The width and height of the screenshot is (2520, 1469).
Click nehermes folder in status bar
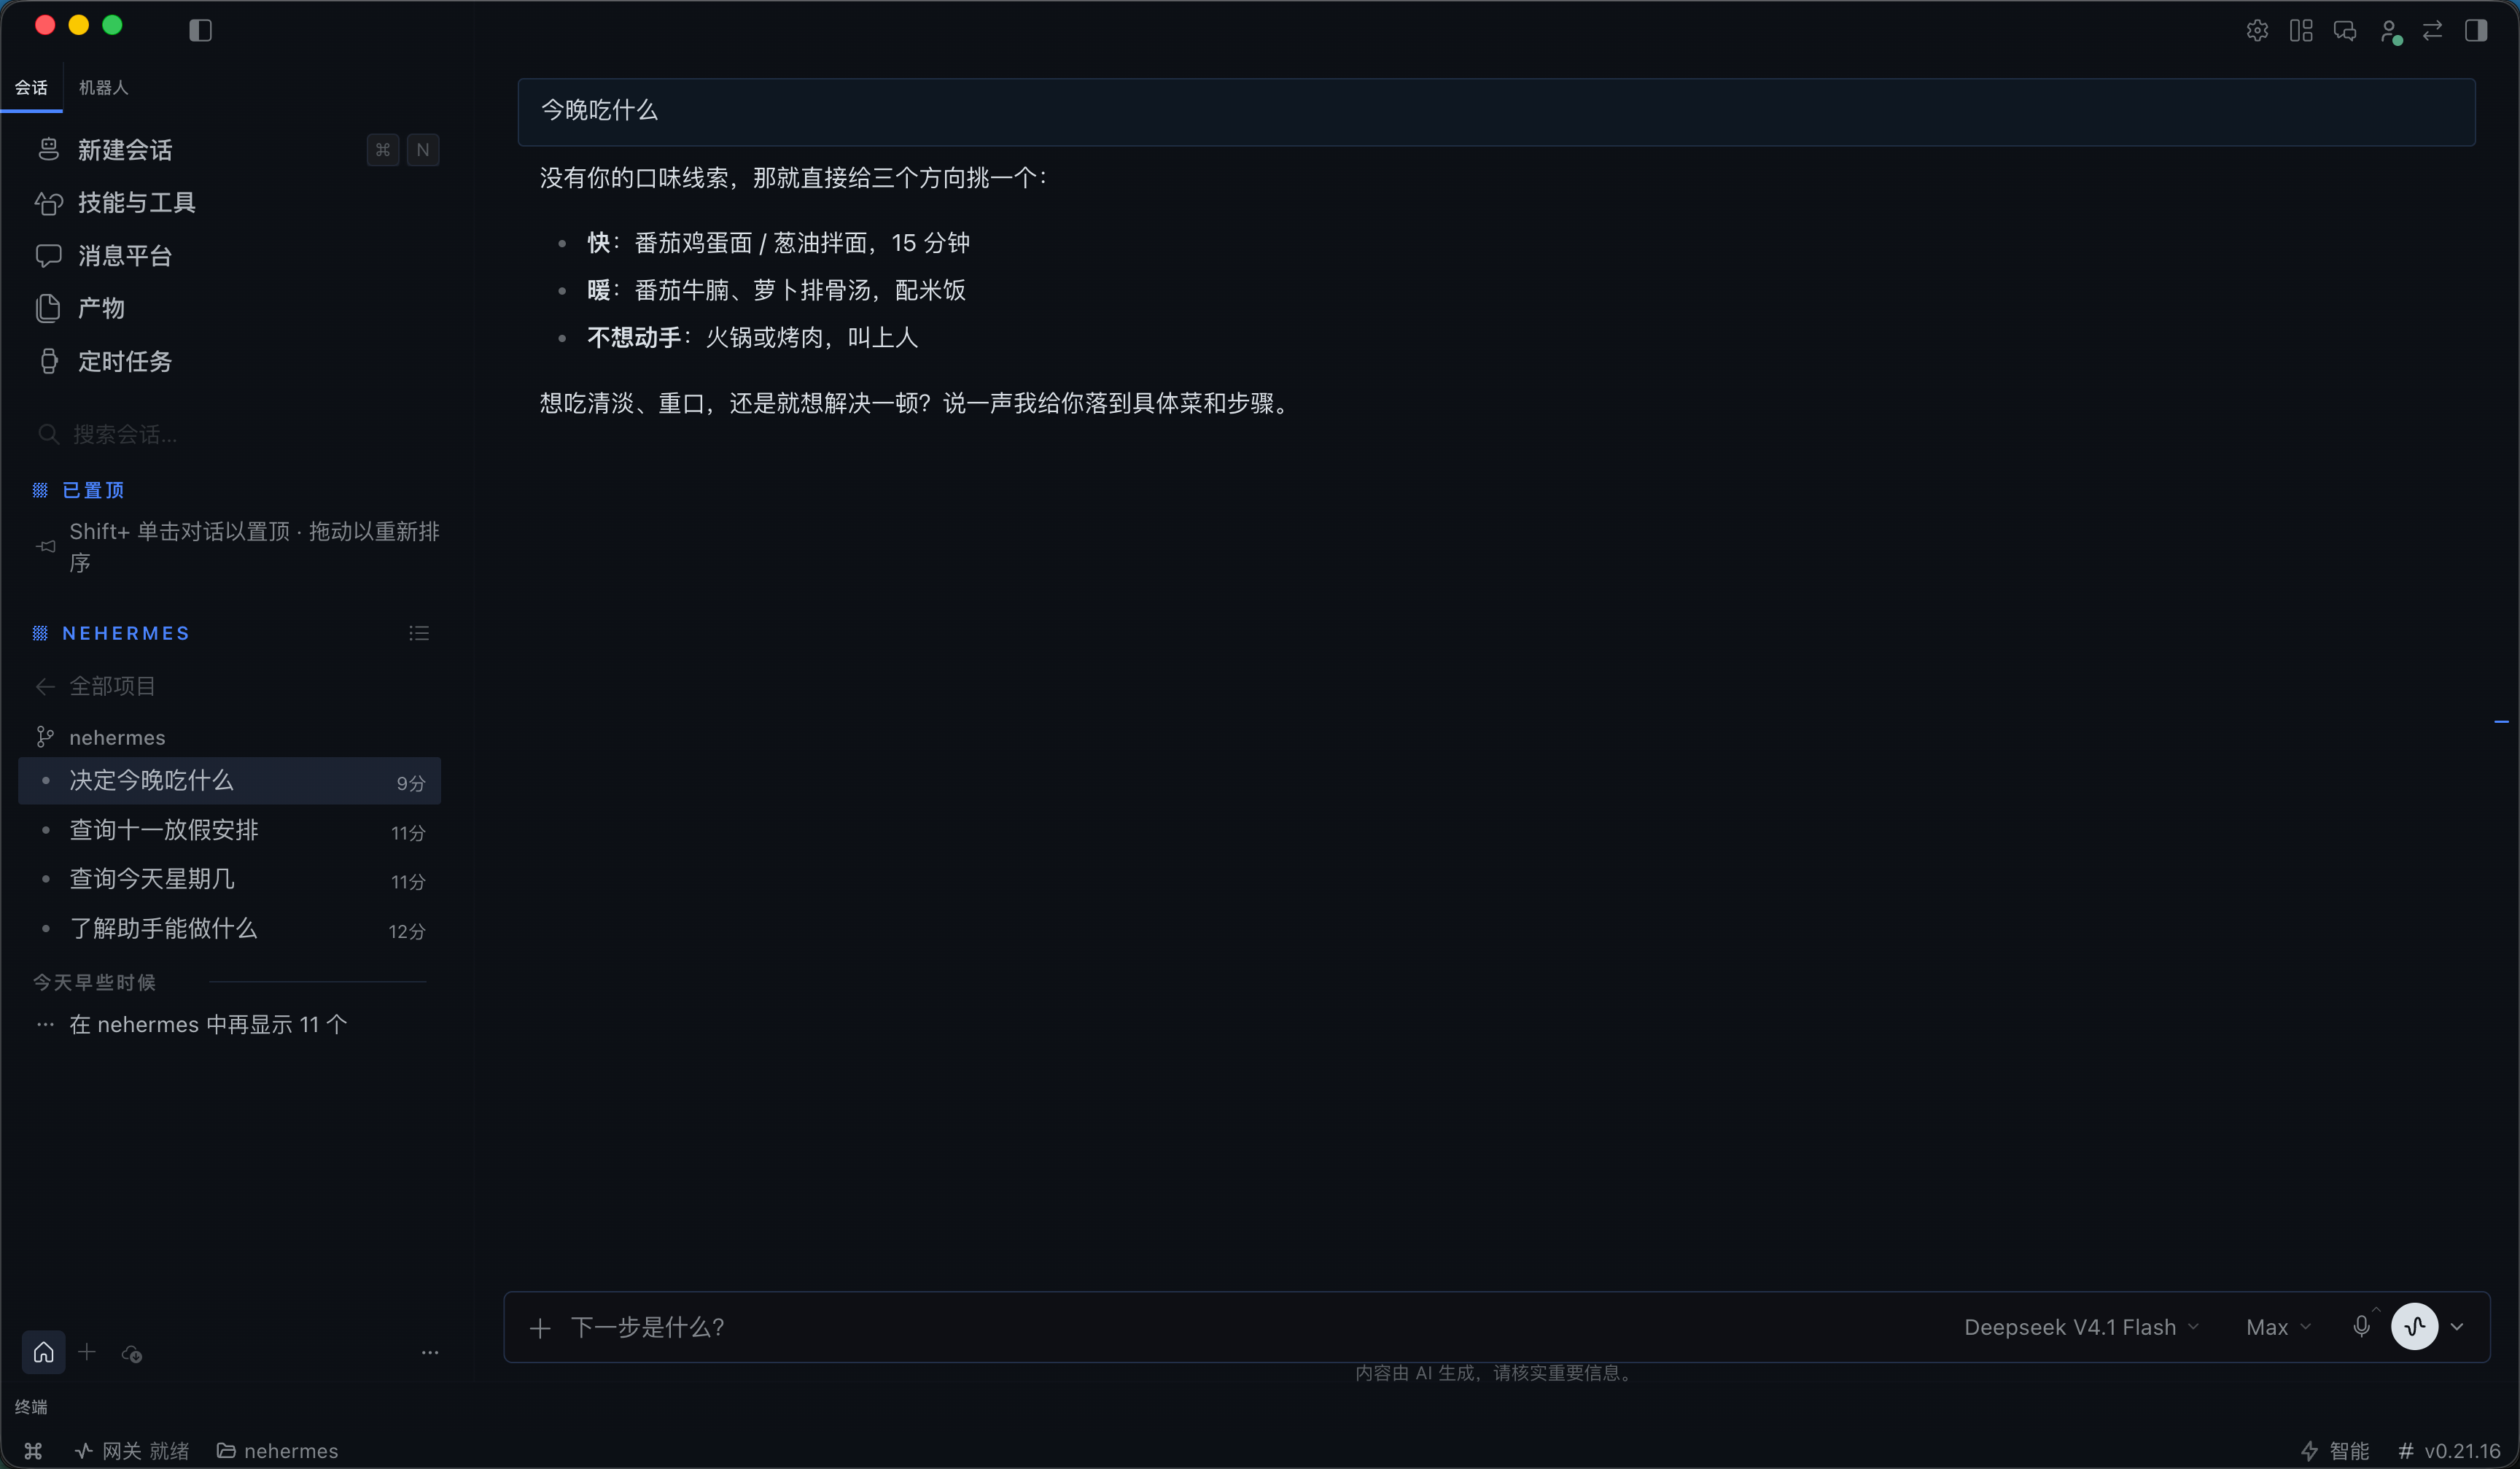278,1451
